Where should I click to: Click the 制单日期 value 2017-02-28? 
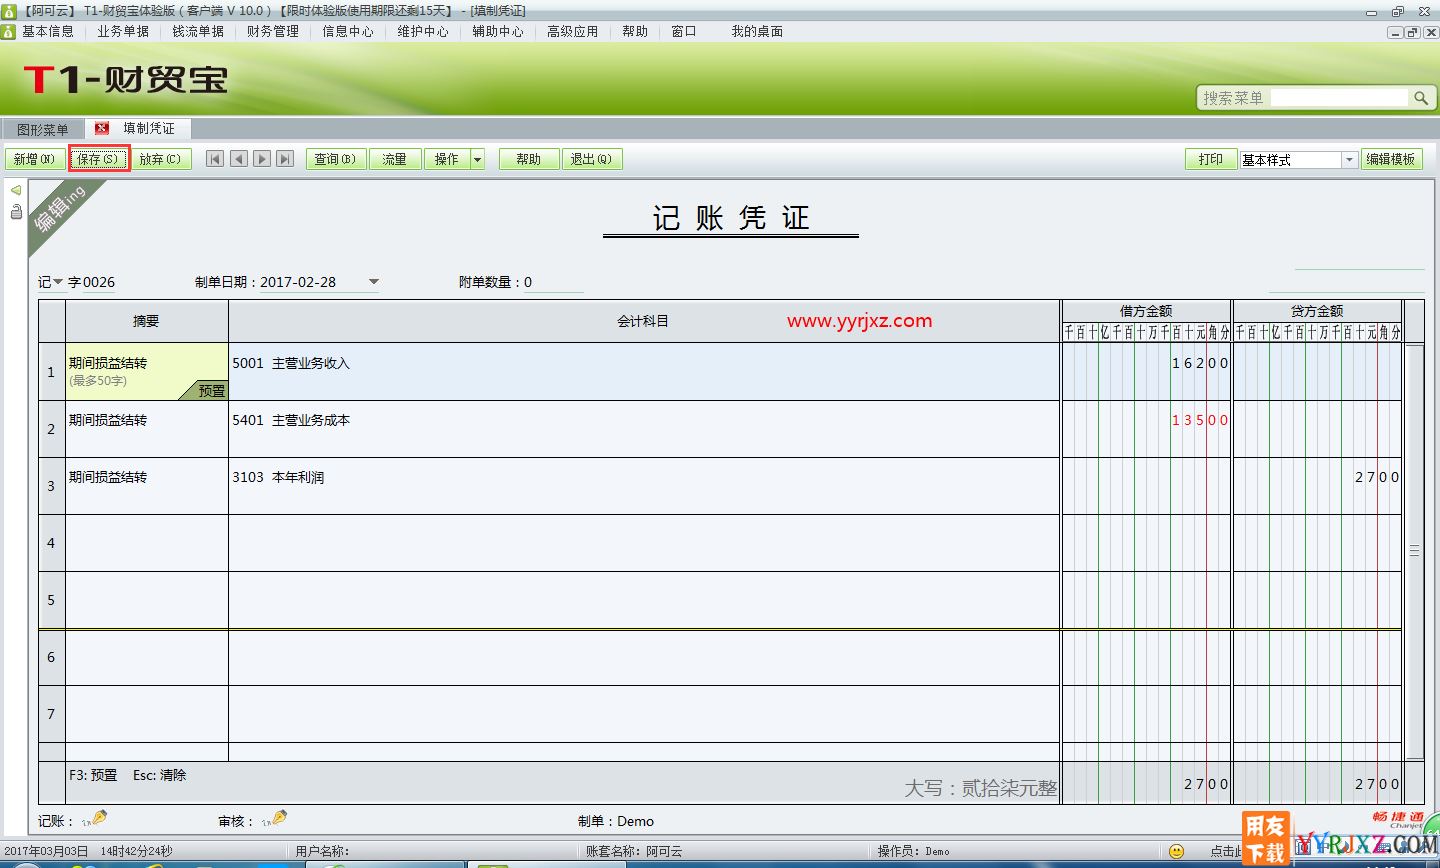coord(298,282)
